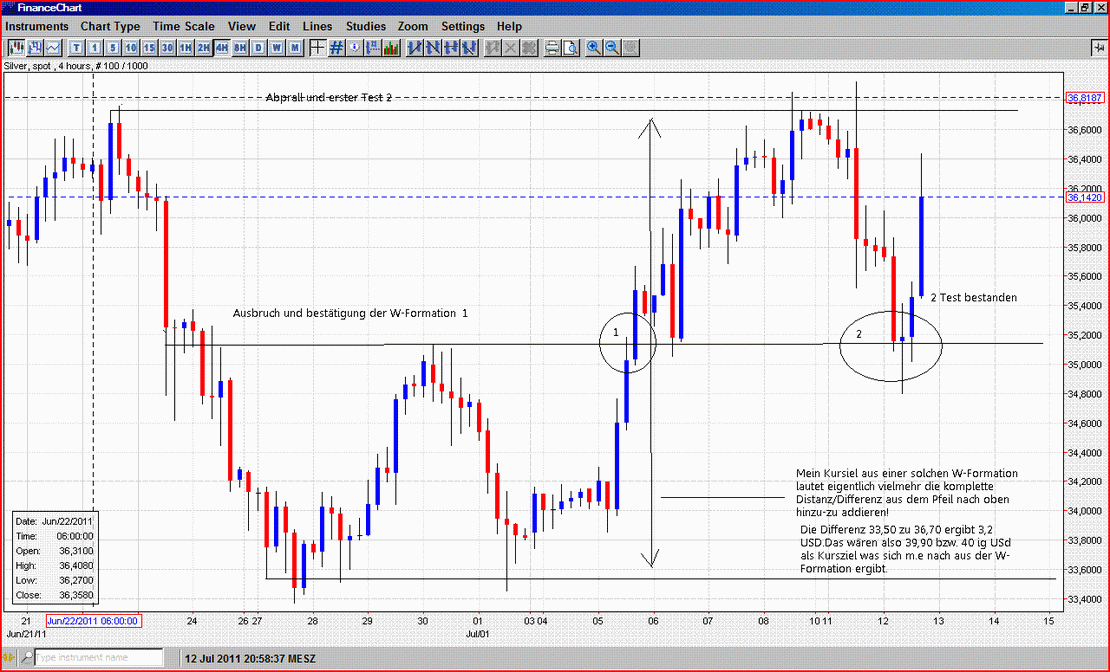Switch to monthly (M) time scale
The height and width of the screenshot is (672, 1110).
[294, 47]
